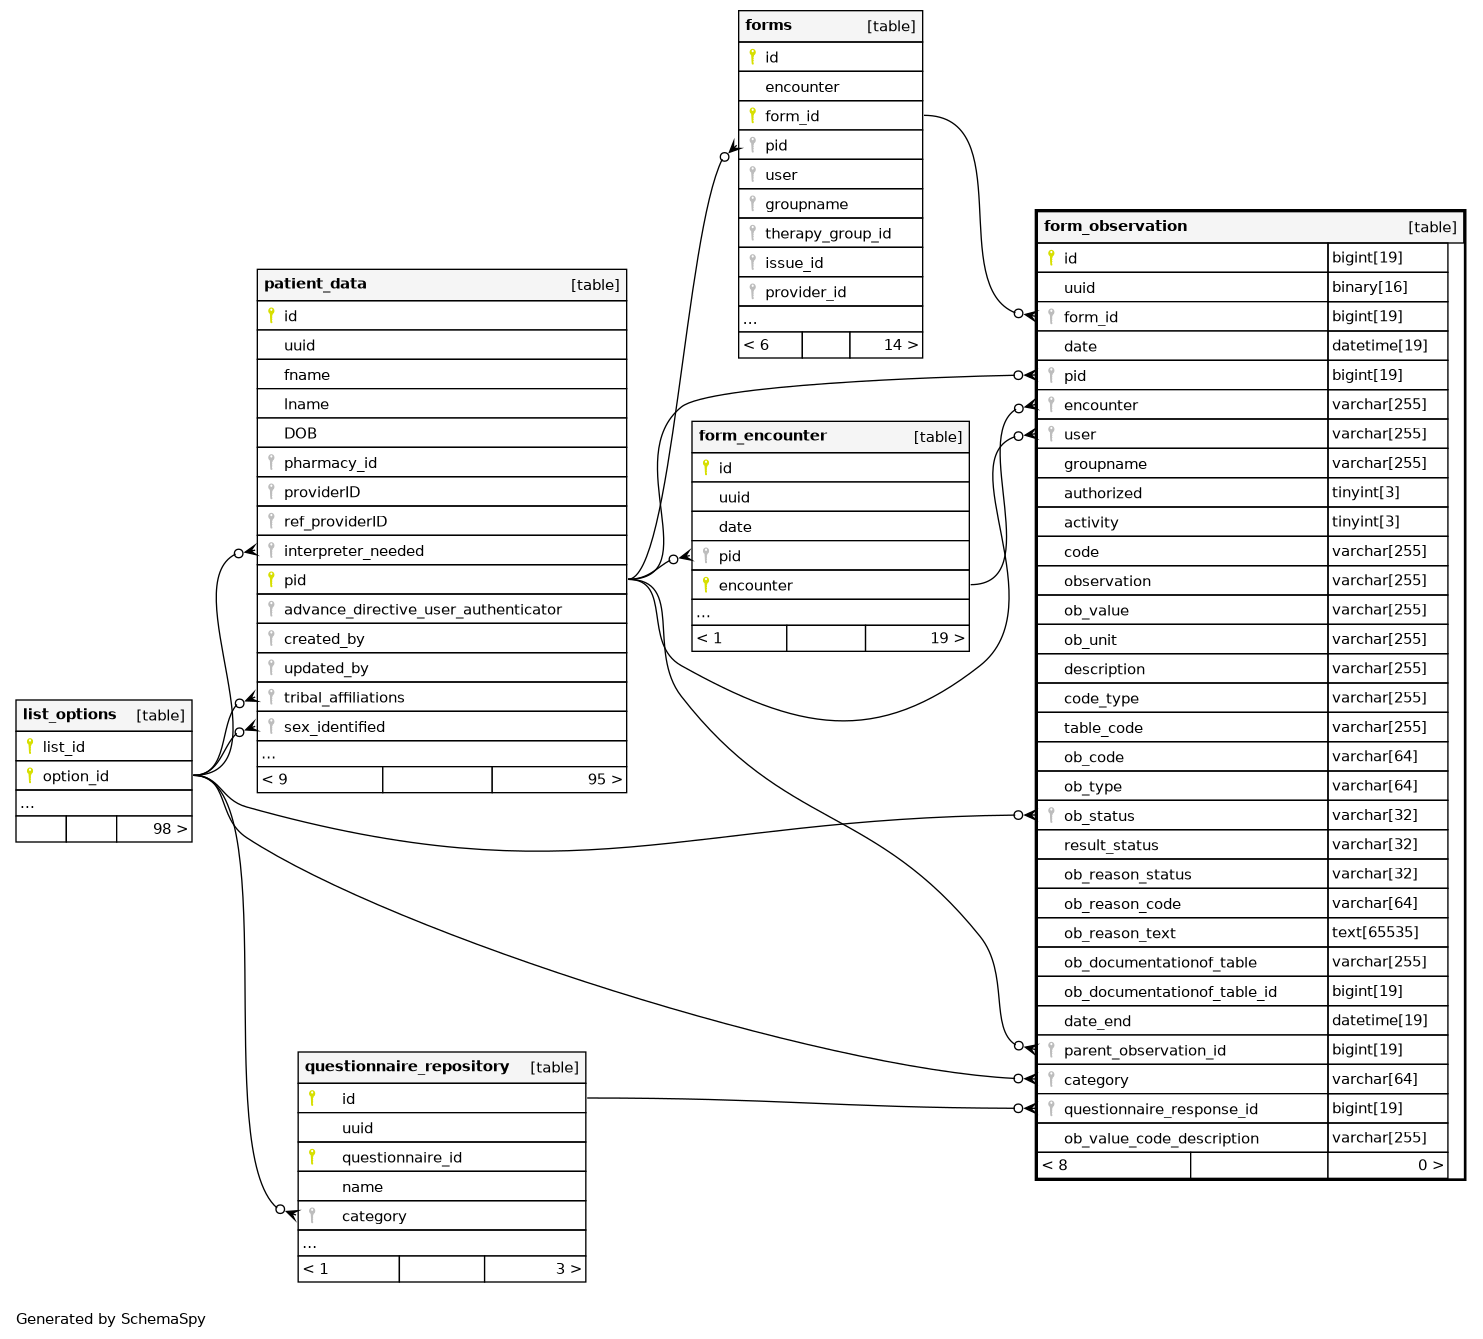1483x1339 pixels.
Task: Click the yellow key icon beside questionnaire_id
Action: pyautogui.click(x=312, y=1157)
